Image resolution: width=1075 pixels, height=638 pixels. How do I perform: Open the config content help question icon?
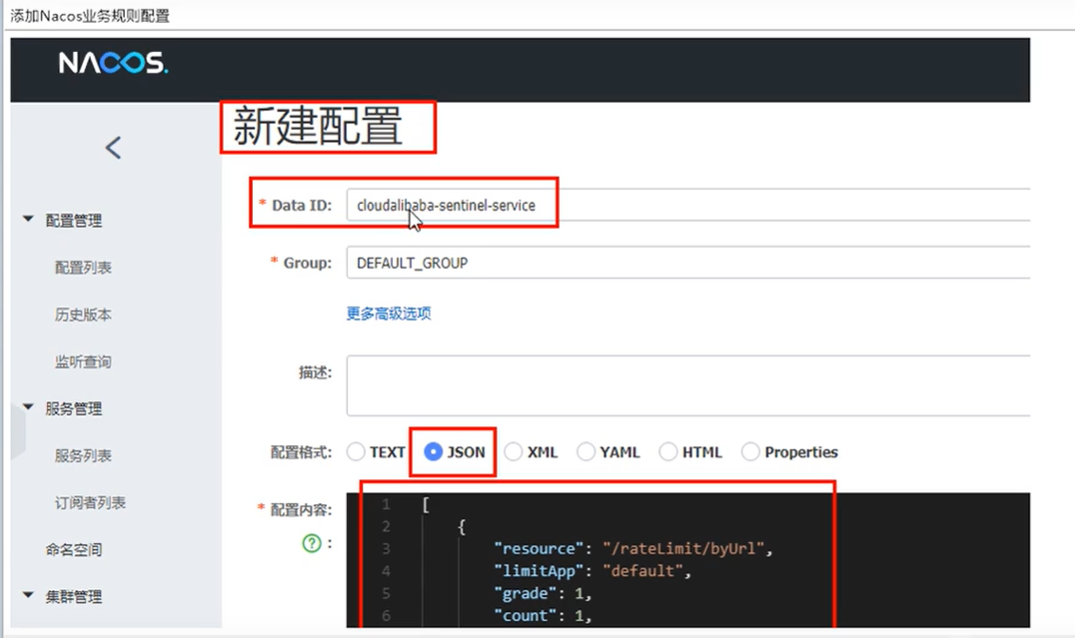[312, 543]
